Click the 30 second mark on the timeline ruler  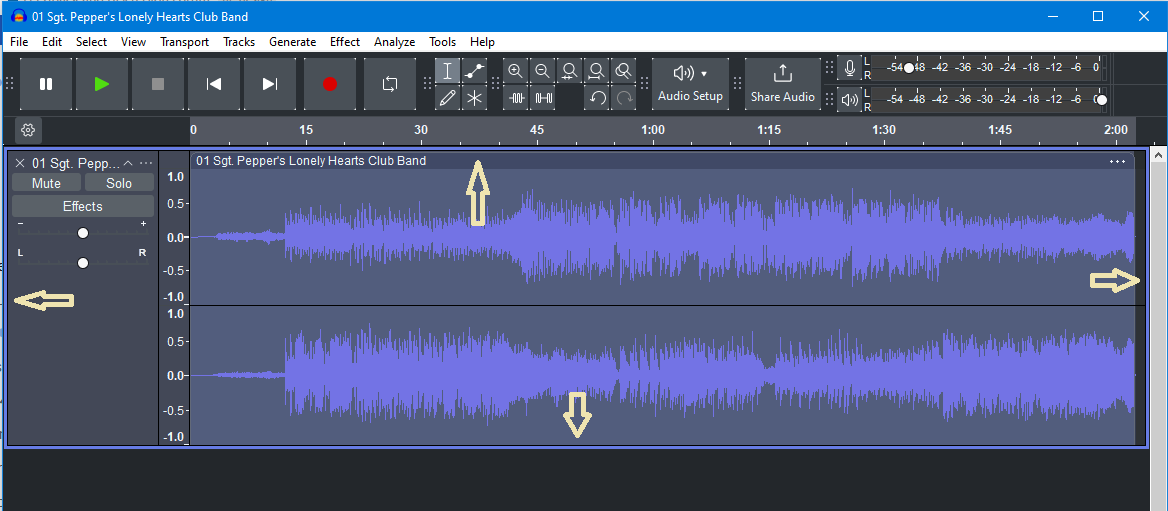pos(421,130)
